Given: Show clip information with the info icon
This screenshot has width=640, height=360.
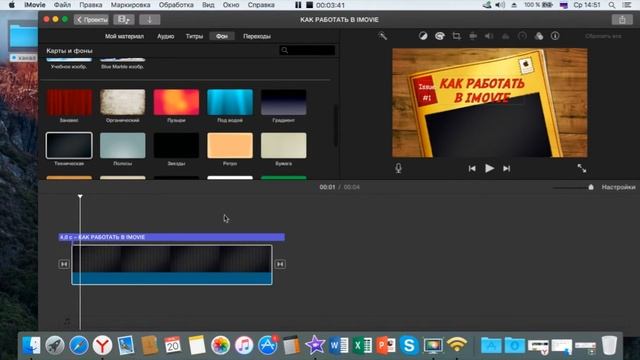Looking at the screenshot, I should coord(555,36).
